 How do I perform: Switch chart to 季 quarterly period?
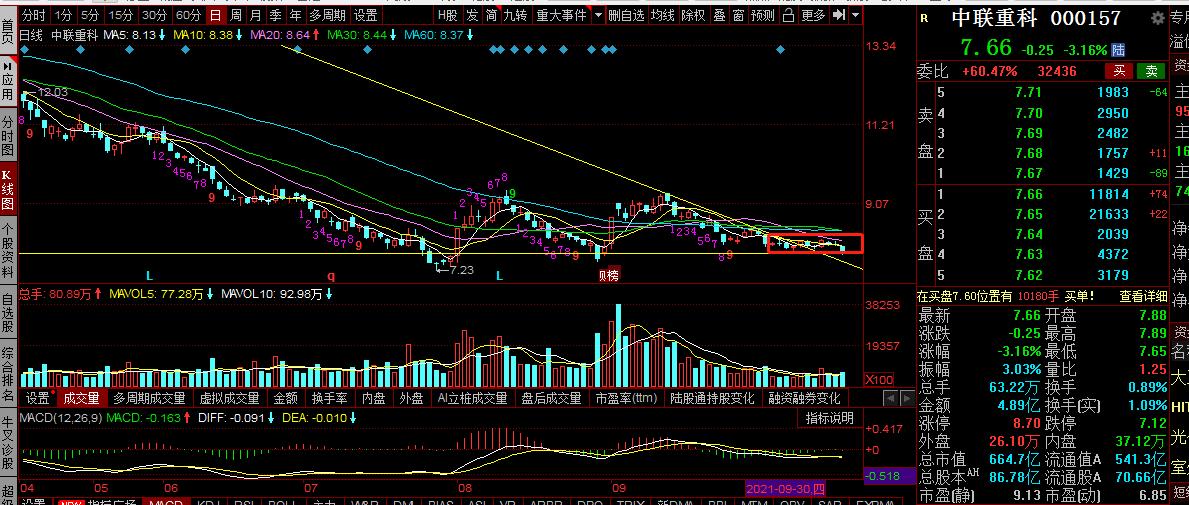pos(275,15)
